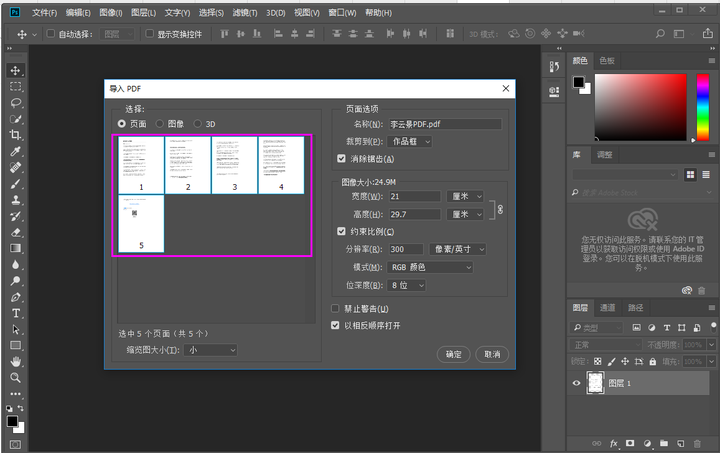This screenshot has height=453, width=720.
Task: Toggle the 约束比例 checkbox
Action: pos(341,231)
